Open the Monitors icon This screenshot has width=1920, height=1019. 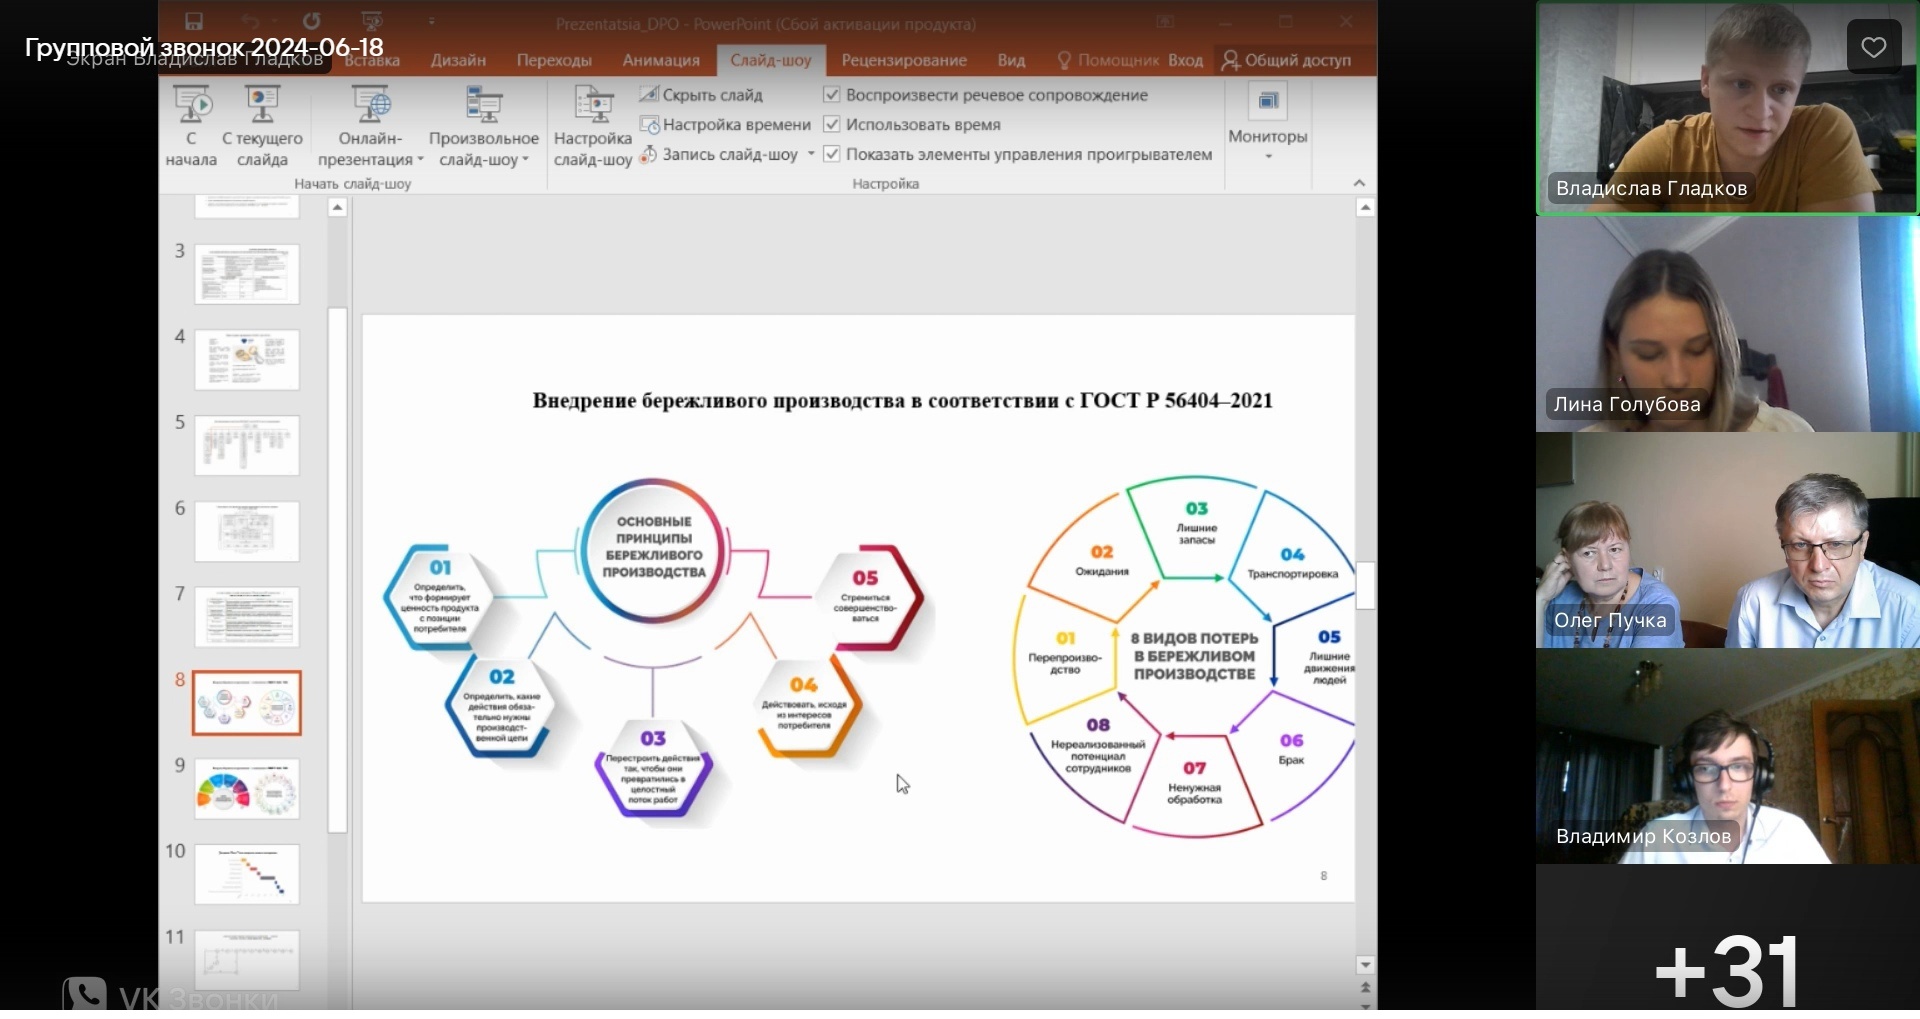tap(1268, 101)
